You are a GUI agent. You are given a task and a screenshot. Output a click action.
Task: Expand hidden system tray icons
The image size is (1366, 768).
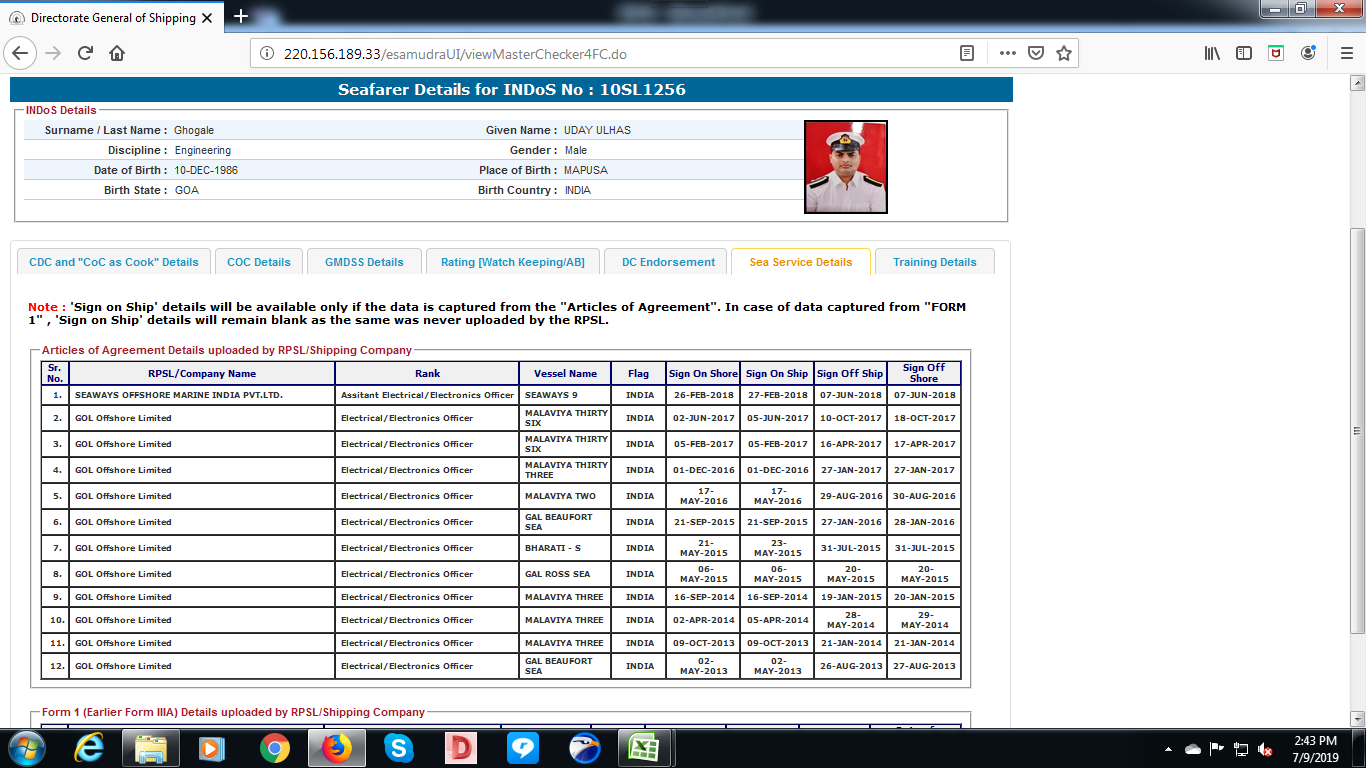click(x=1168, y=748)
